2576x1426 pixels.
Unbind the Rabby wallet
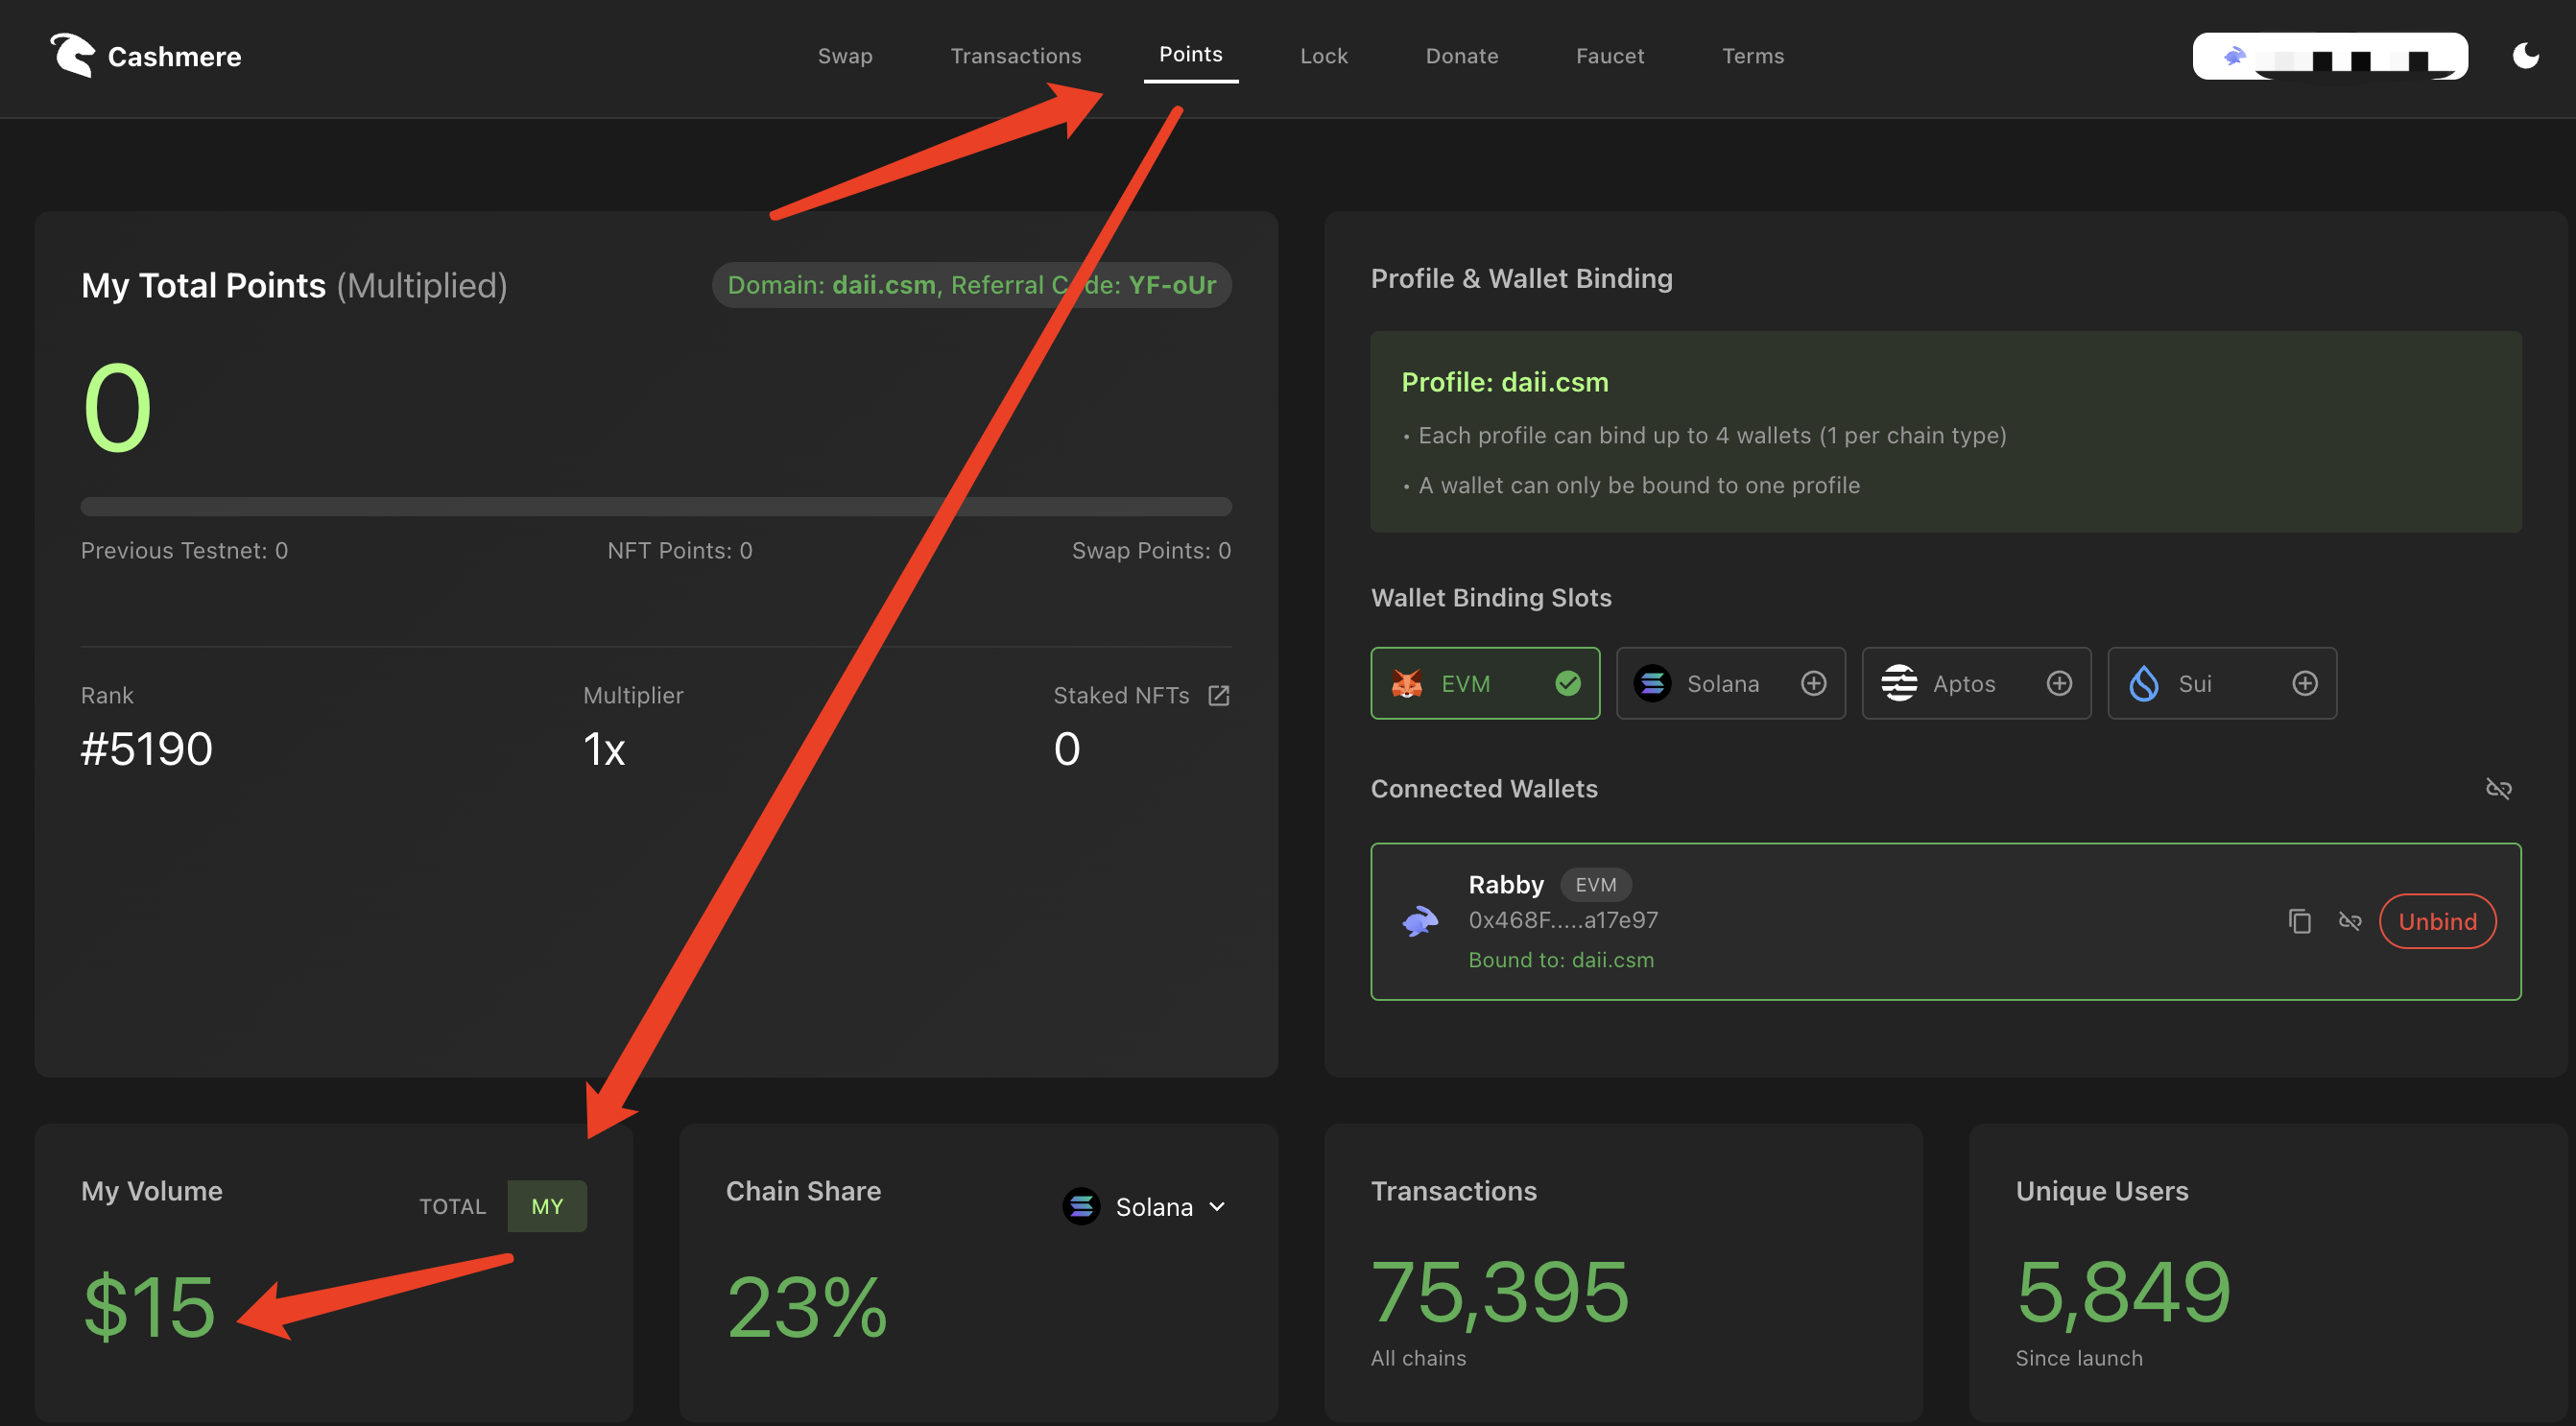2437,921
